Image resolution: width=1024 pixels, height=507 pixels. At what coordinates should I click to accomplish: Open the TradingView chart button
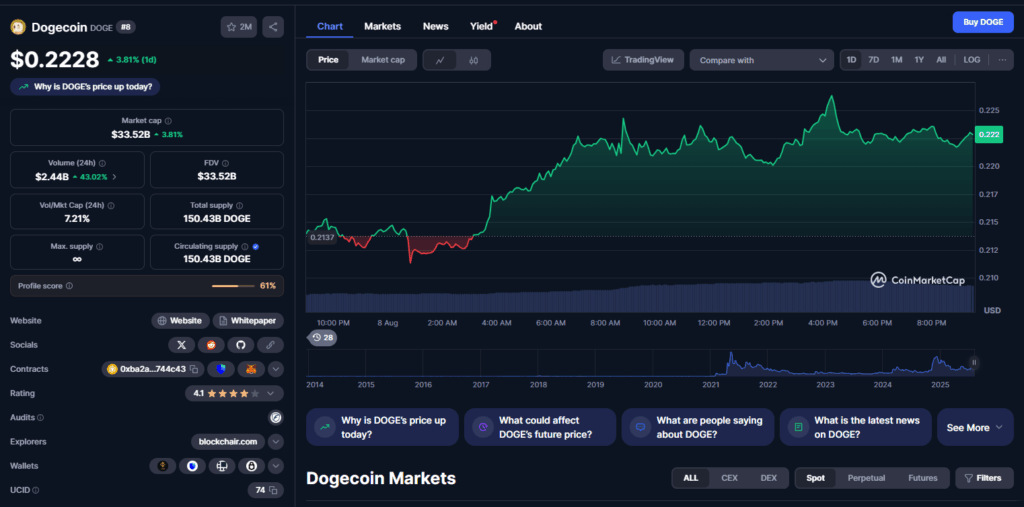tap(643, 59)
